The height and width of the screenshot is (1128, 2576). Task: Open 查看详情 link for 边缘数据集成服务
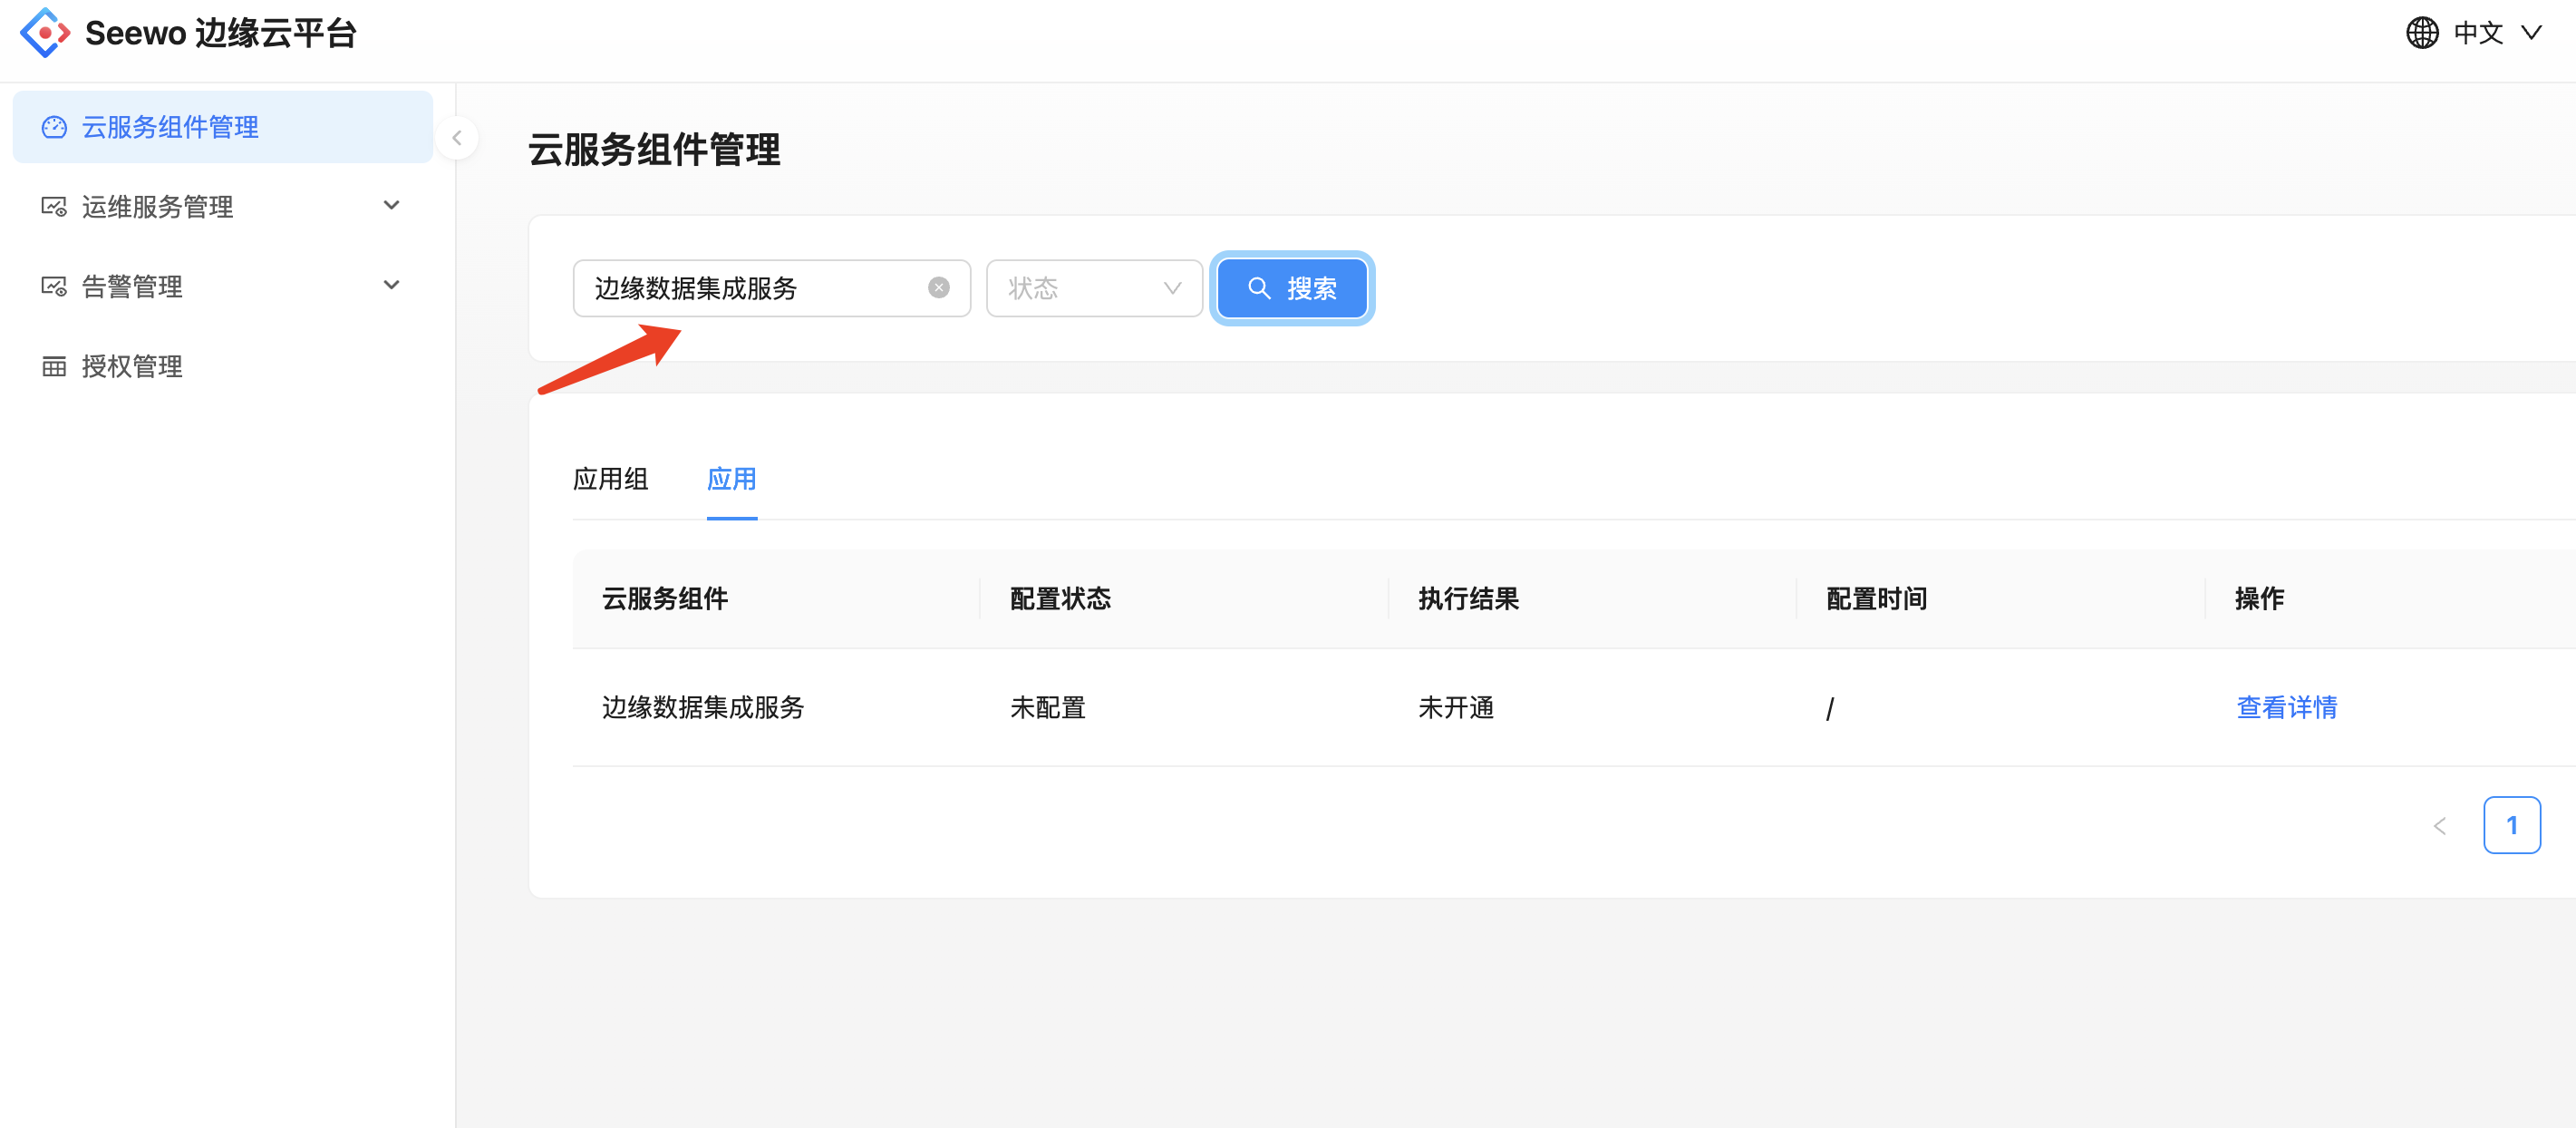pos(2286,707)
